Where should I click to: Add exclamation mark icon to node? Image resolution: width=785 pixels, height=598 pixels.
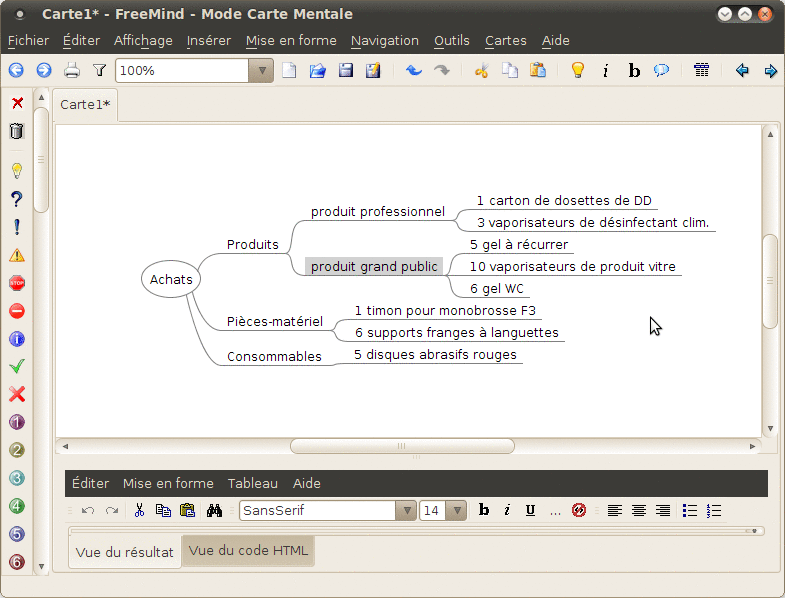click(17, 227)
